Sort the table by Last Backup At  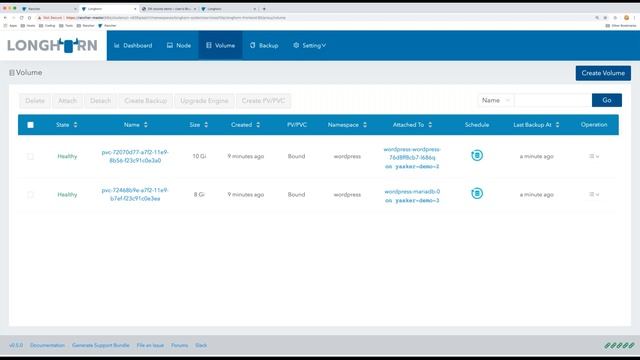tap(536, 125)
